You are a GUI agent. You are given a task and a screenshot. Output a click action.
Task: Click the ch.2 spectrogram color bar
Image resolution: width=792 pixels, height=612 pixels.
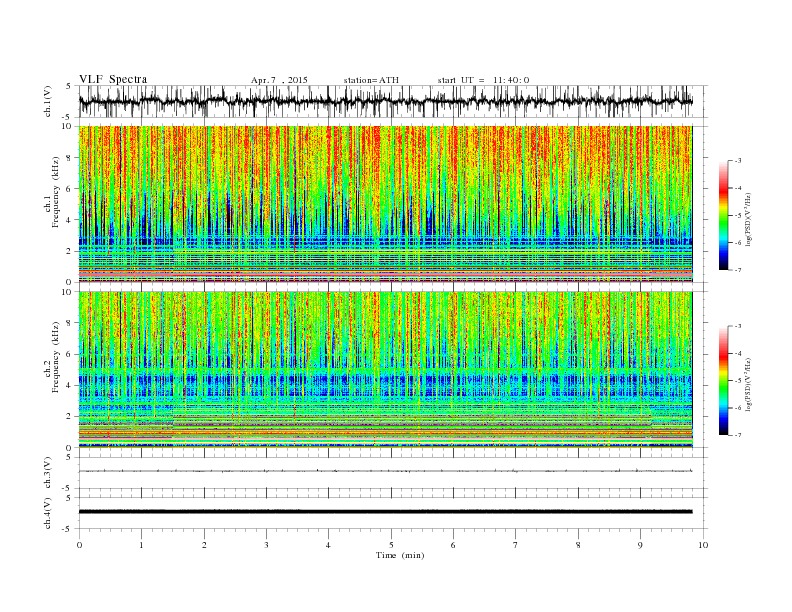[723, 381]
